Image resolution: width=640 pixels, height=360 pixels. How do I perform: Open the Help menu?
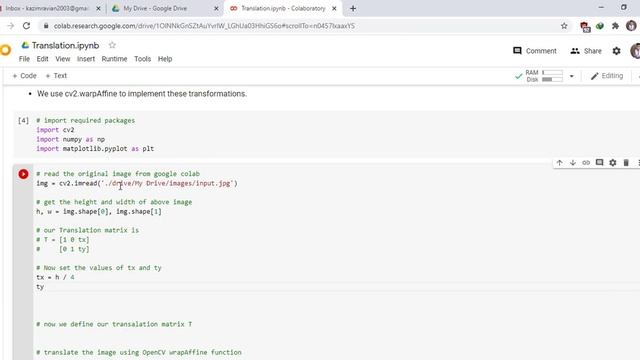pyautogui.click(x=165, y=59)
